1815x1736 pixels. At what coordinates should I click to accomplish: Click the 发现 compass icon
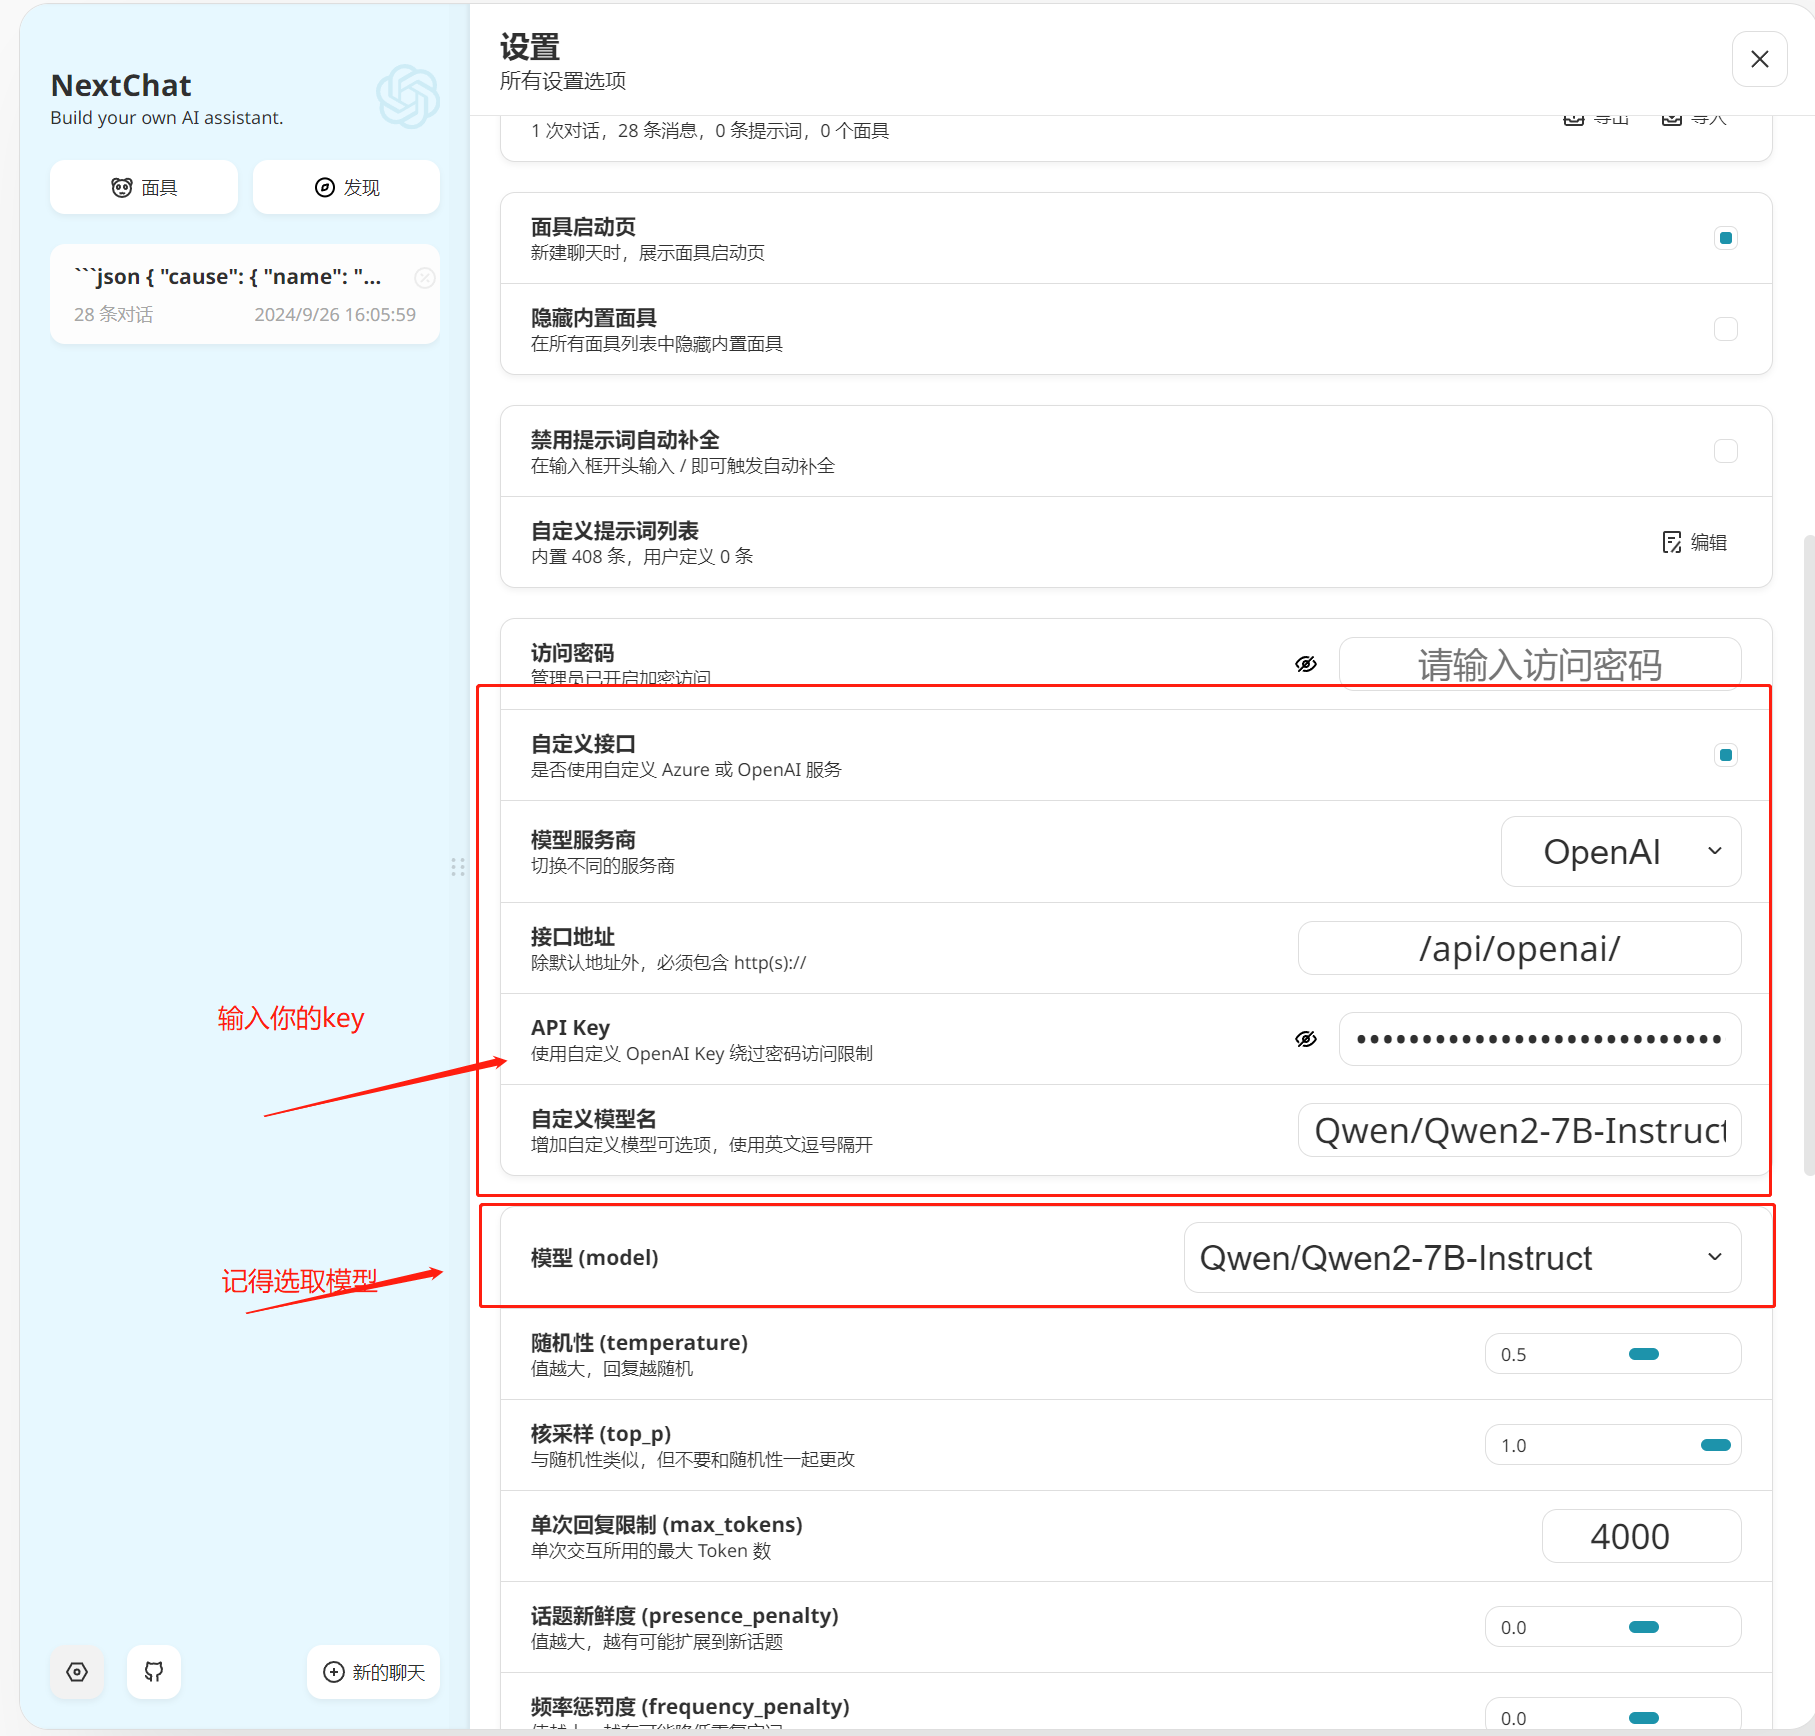click(x=324, y=187)
